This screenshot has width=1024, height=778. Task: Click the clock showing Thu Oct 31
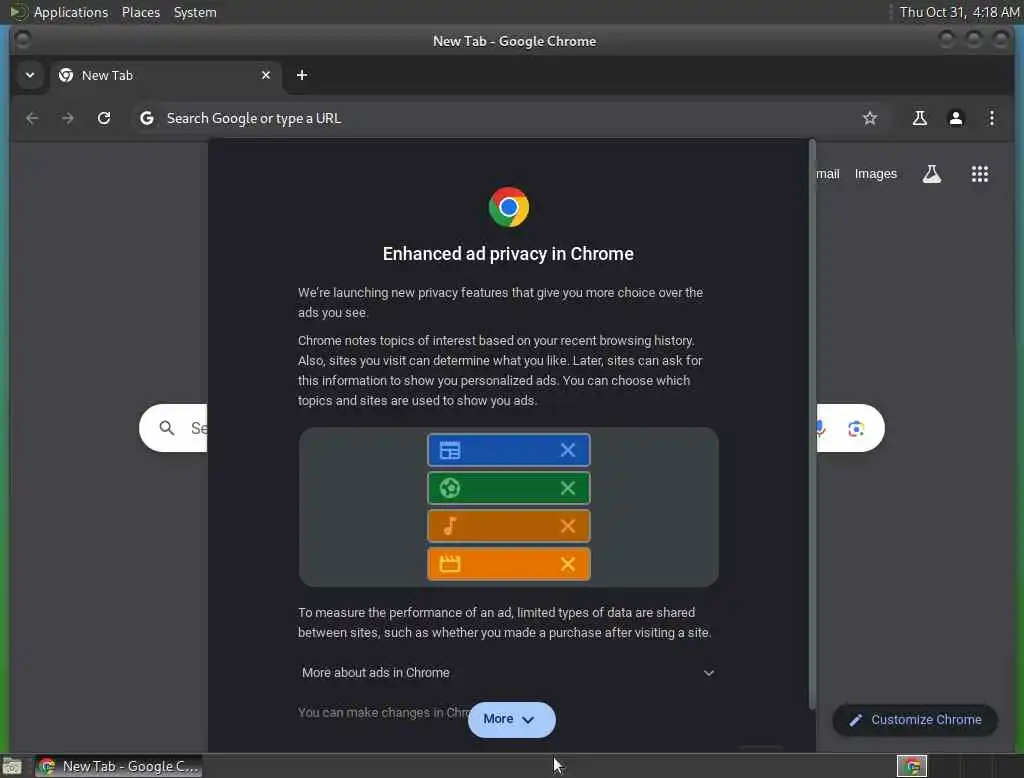tap(959, 12)
